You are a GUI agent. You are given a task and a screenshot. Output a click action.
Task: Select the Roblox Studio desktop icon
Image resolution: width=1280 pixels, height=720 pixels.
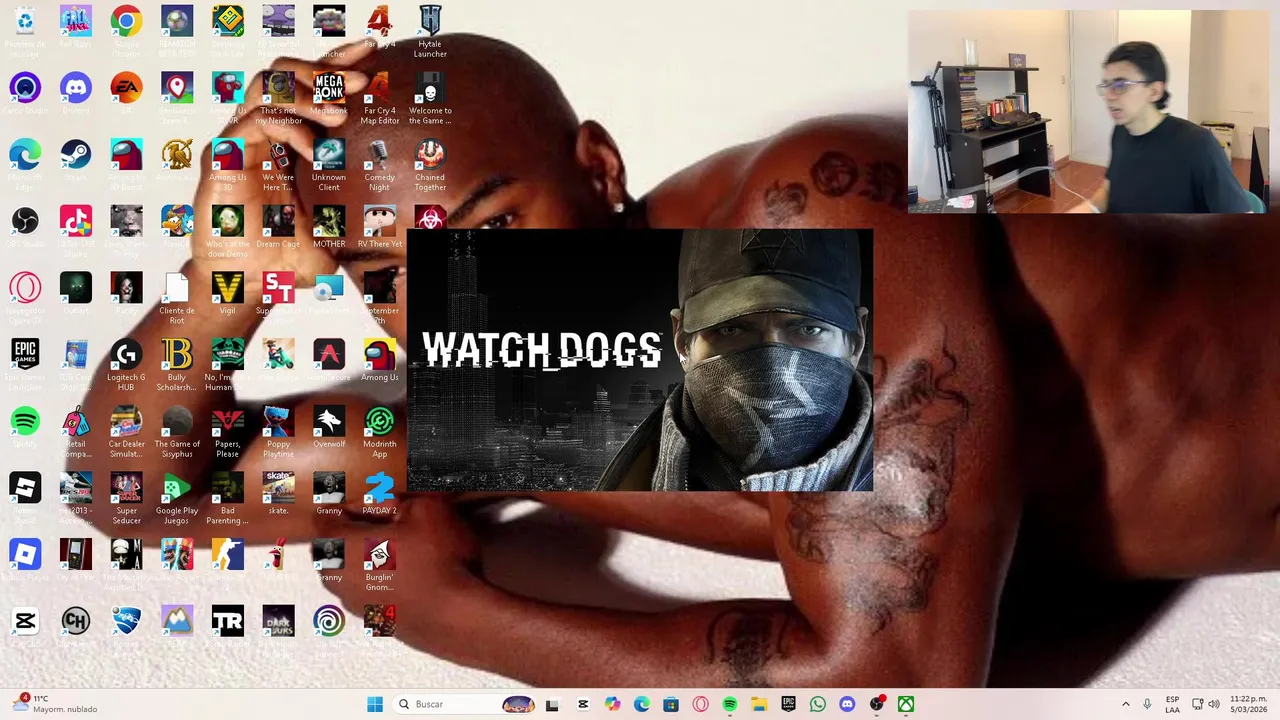(25, 488)
